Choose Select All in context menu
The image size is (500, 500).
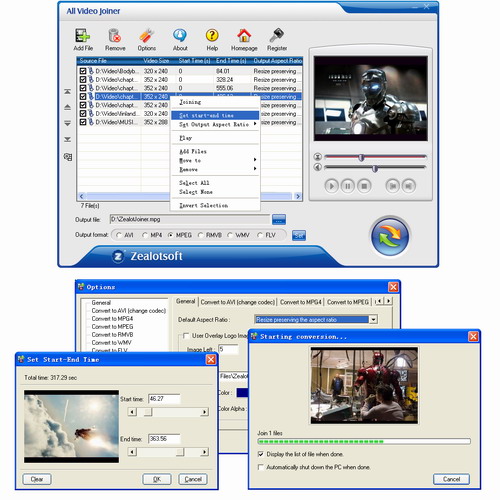tap(215, 183)
